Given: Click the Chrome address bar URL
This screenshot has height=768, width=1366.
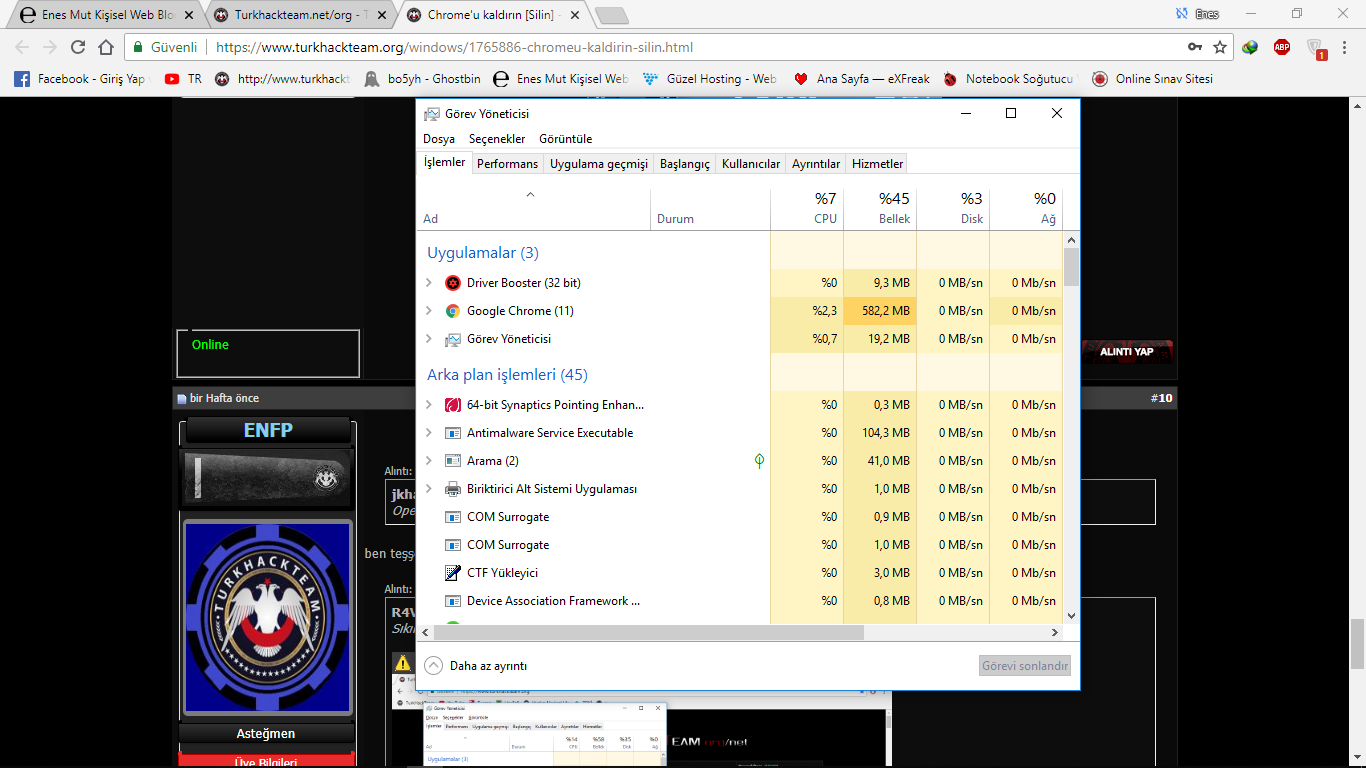Looking at the screenshot, I should 454,47.
